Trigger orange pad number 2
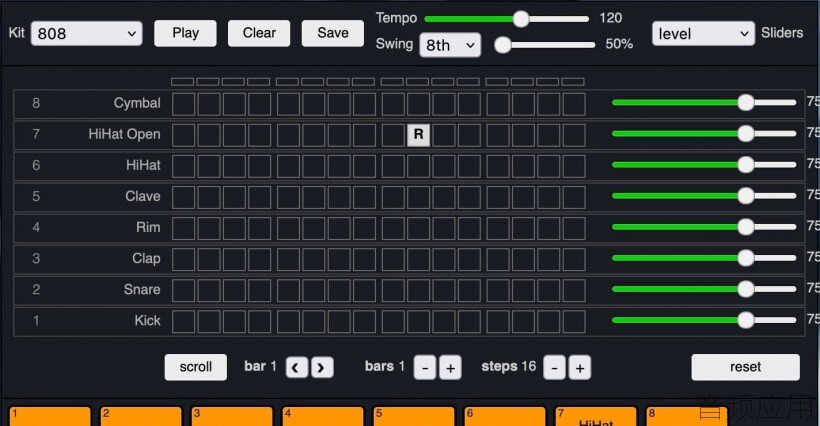 pyautogui.click(x=141, y=416)
